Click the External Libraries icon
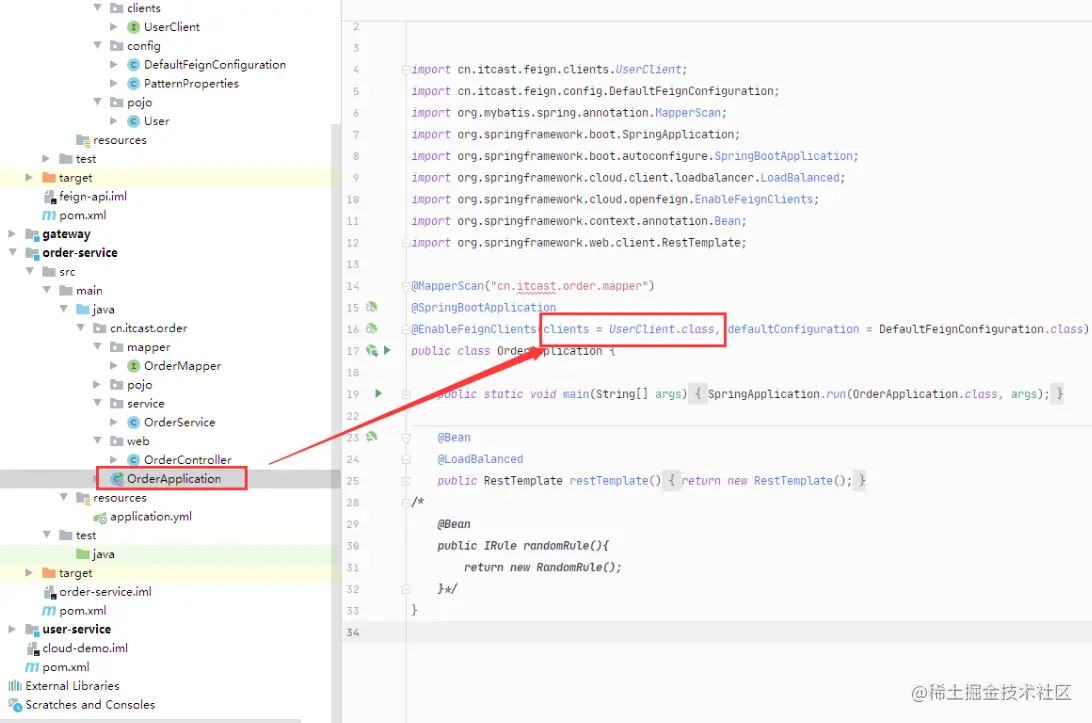This screenshot has height=723, width=1092. tap(15, 686)
